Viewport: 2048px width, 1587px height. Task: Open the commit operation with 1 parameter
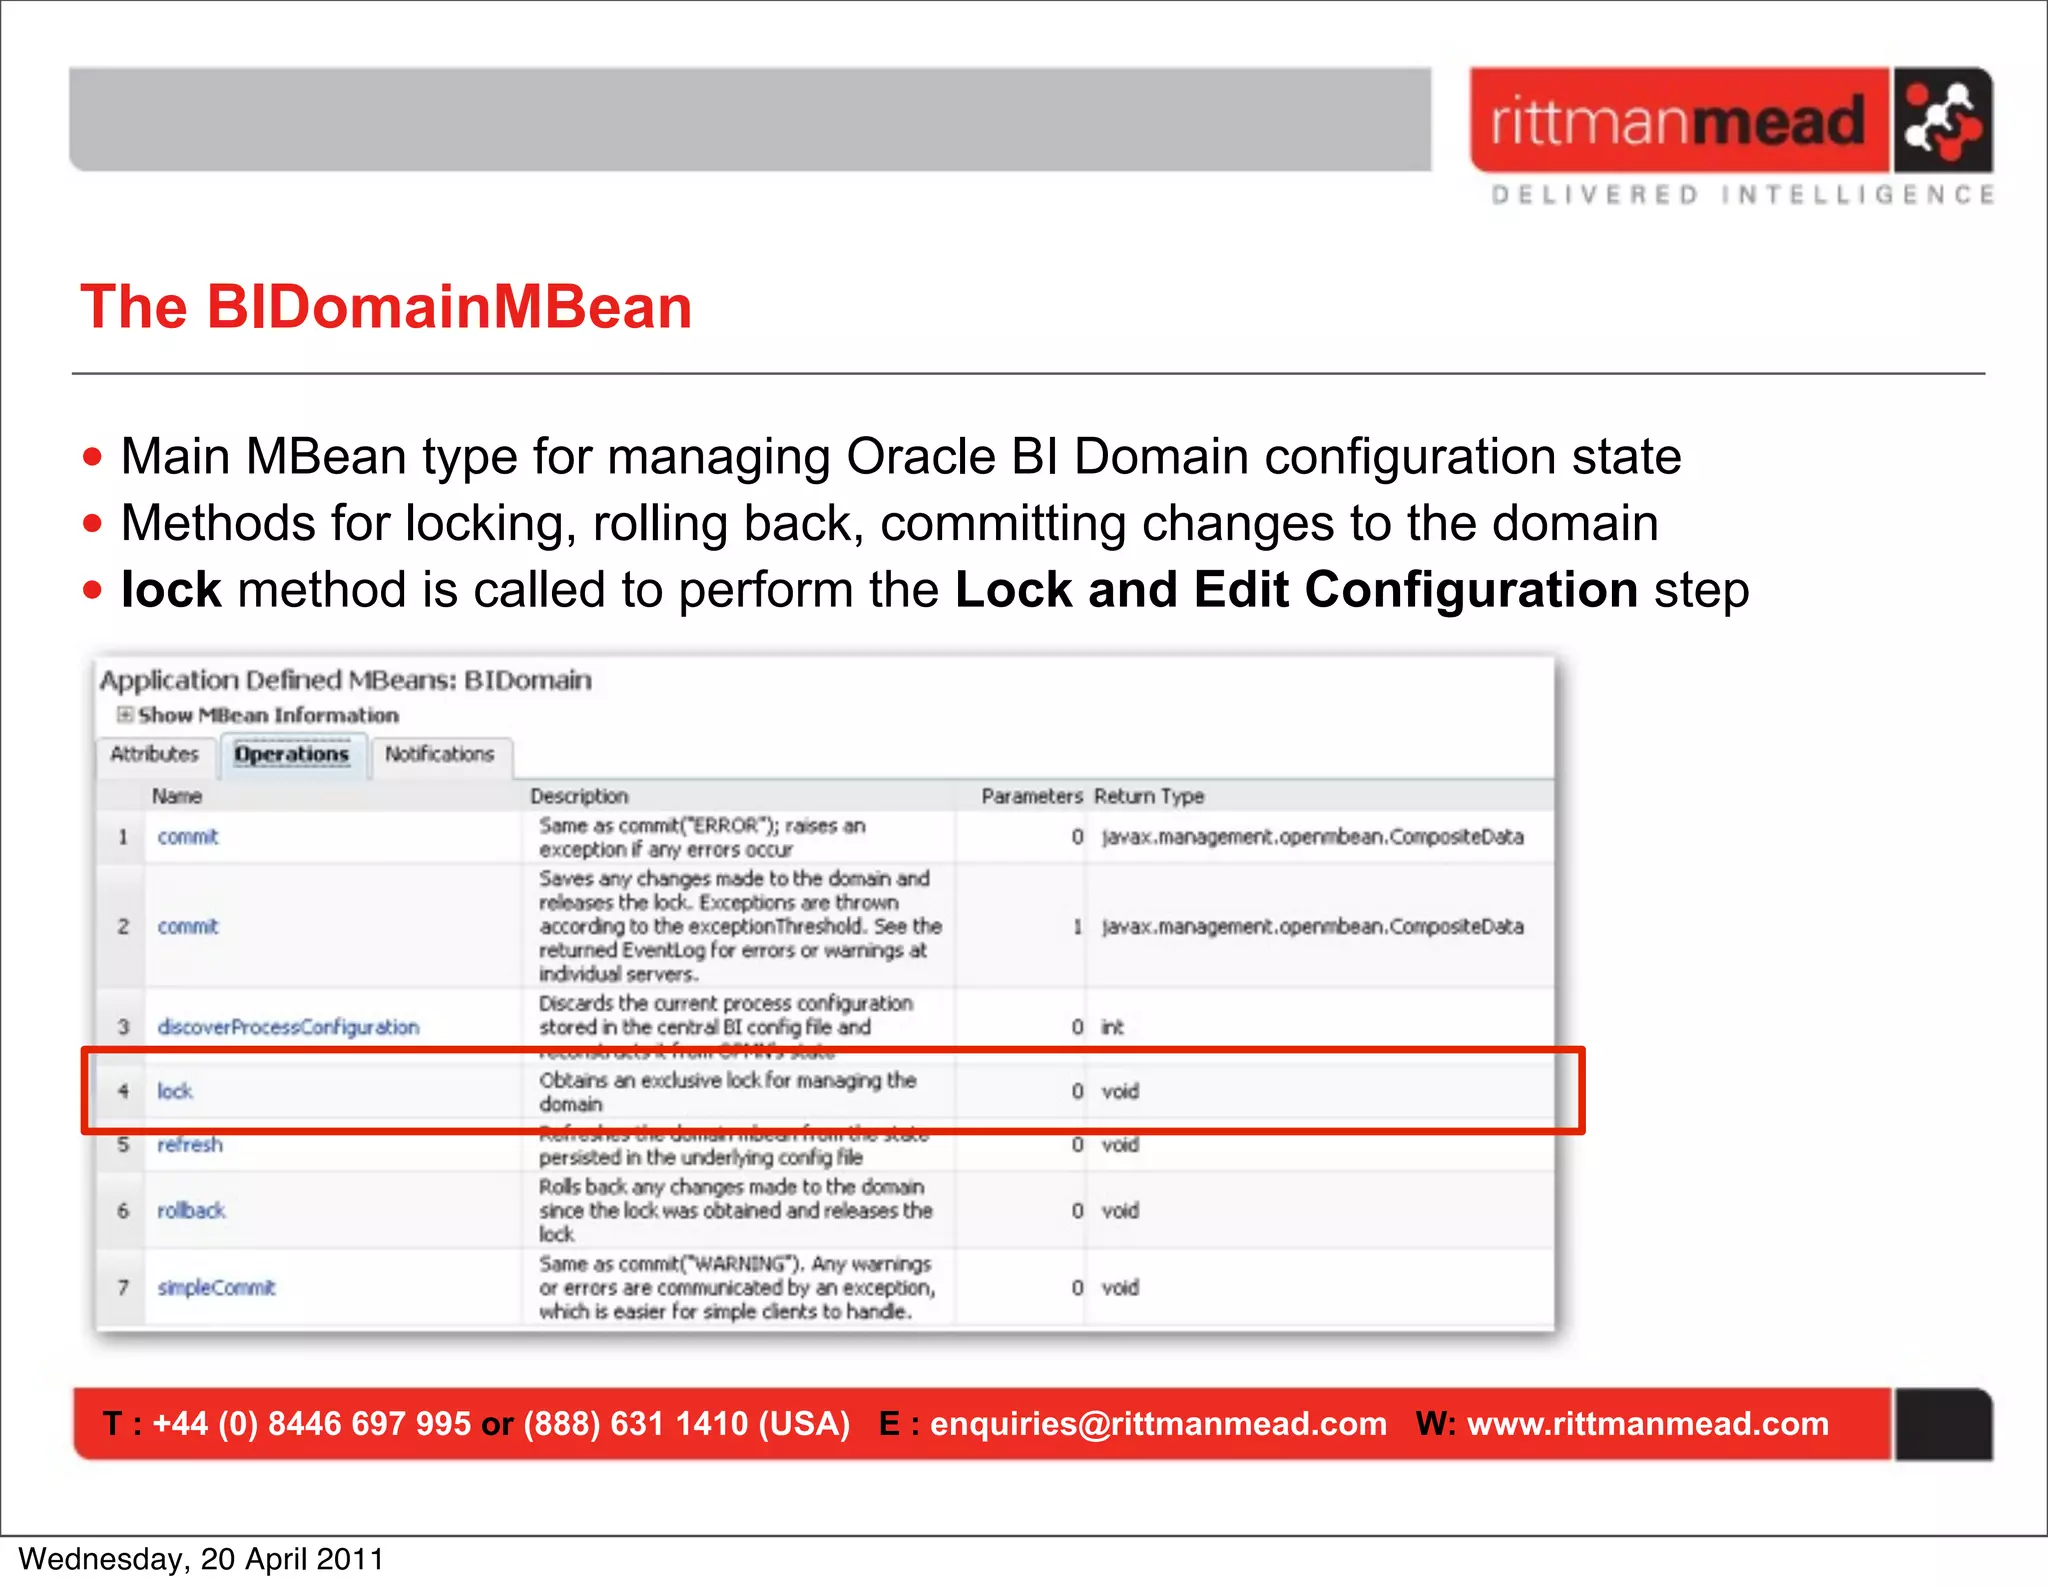point(188,926)
